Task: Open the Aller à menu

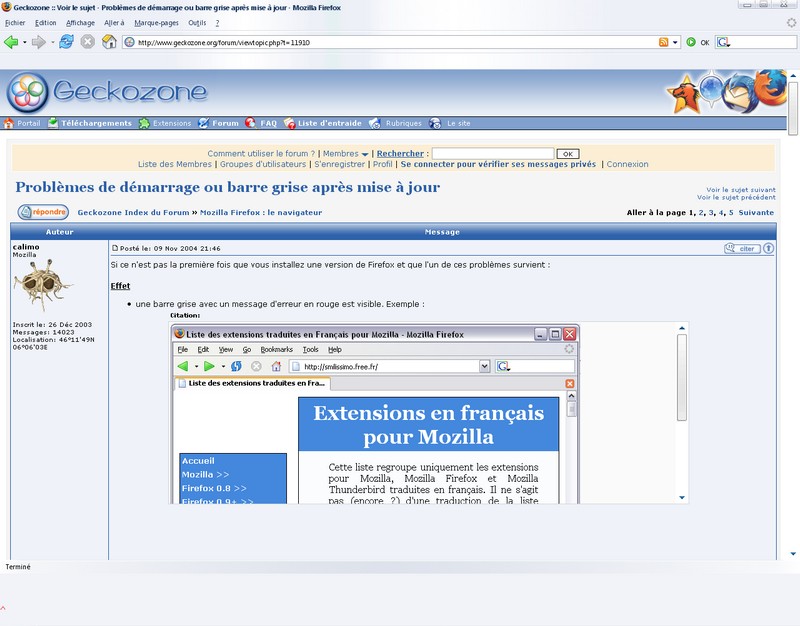Action: [x=114, y=23]
